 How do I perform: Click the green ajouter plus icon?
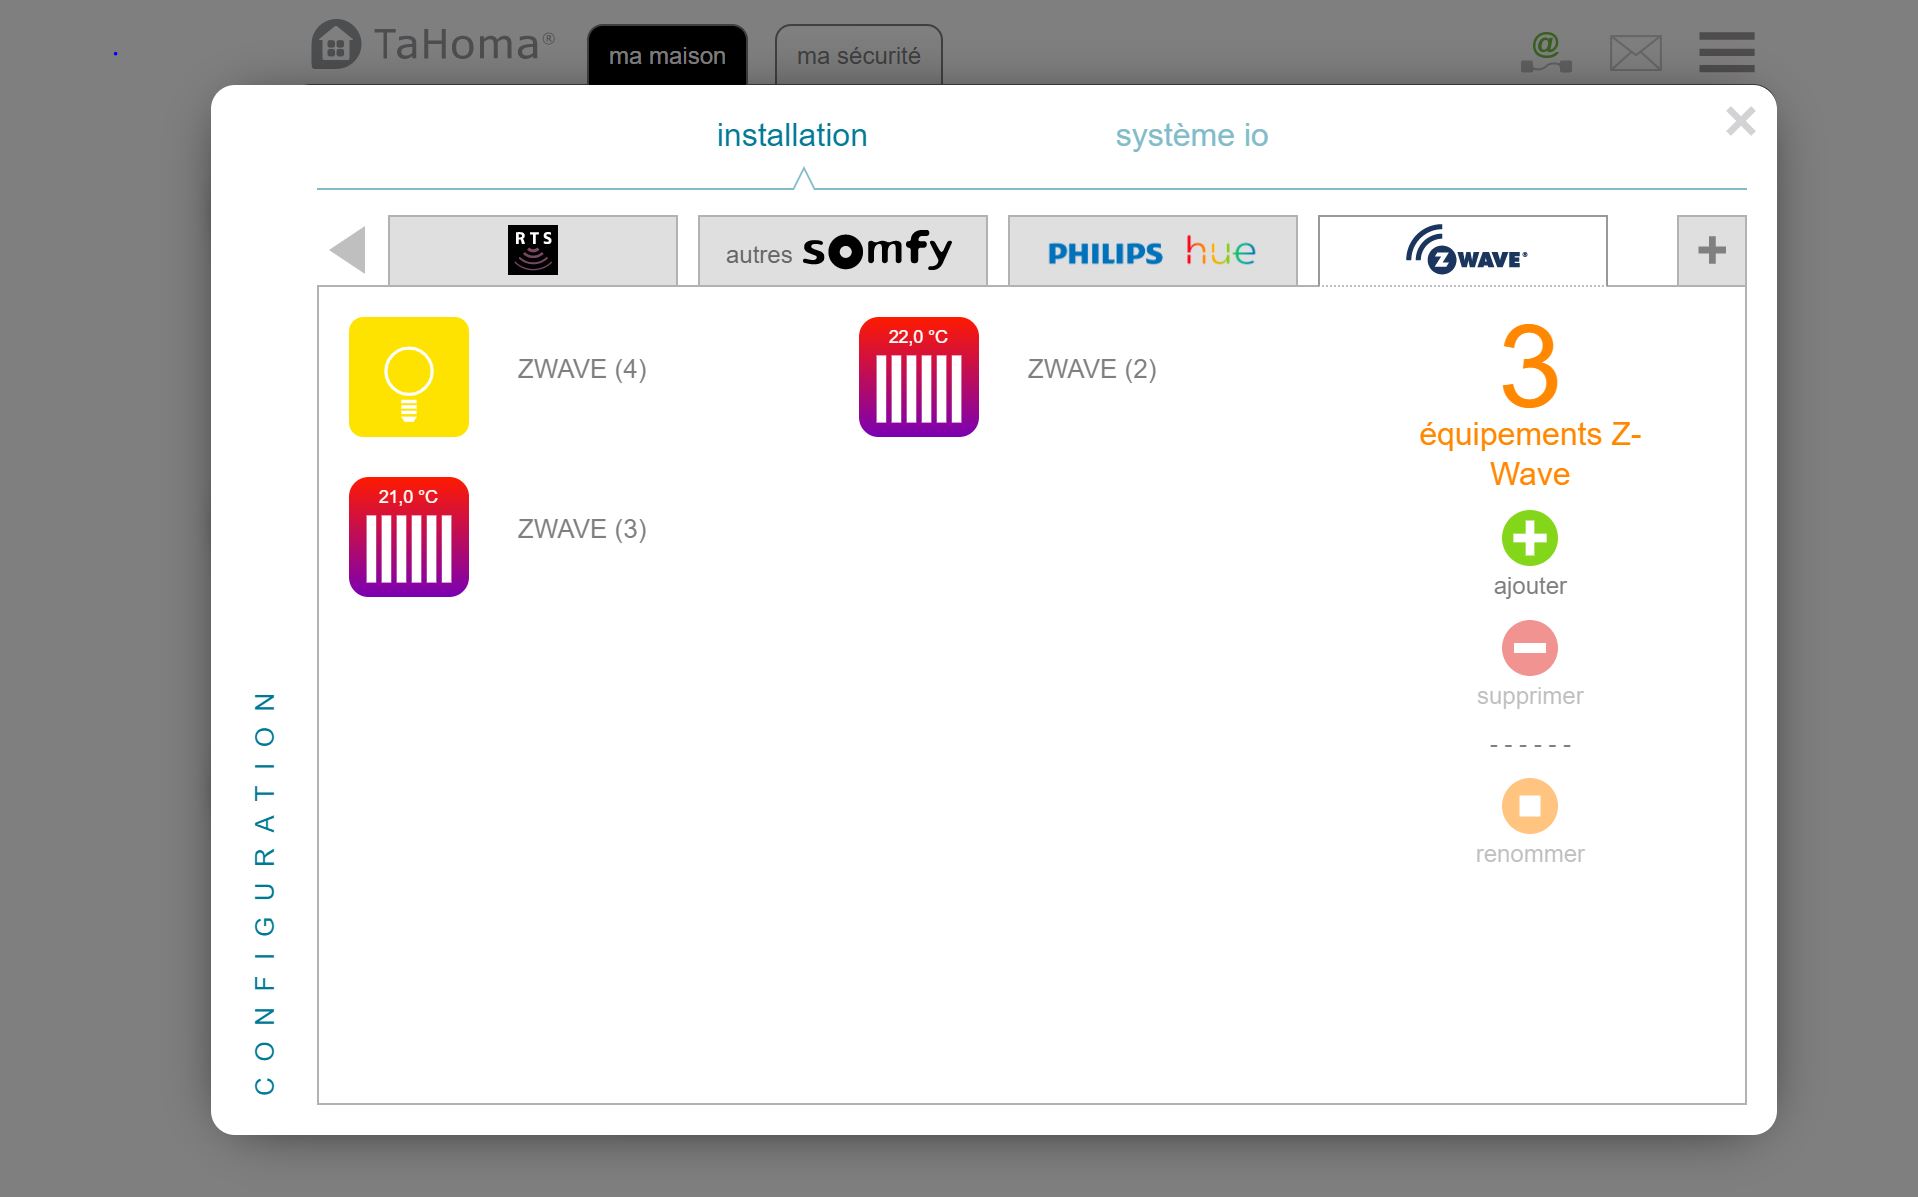1529,538
